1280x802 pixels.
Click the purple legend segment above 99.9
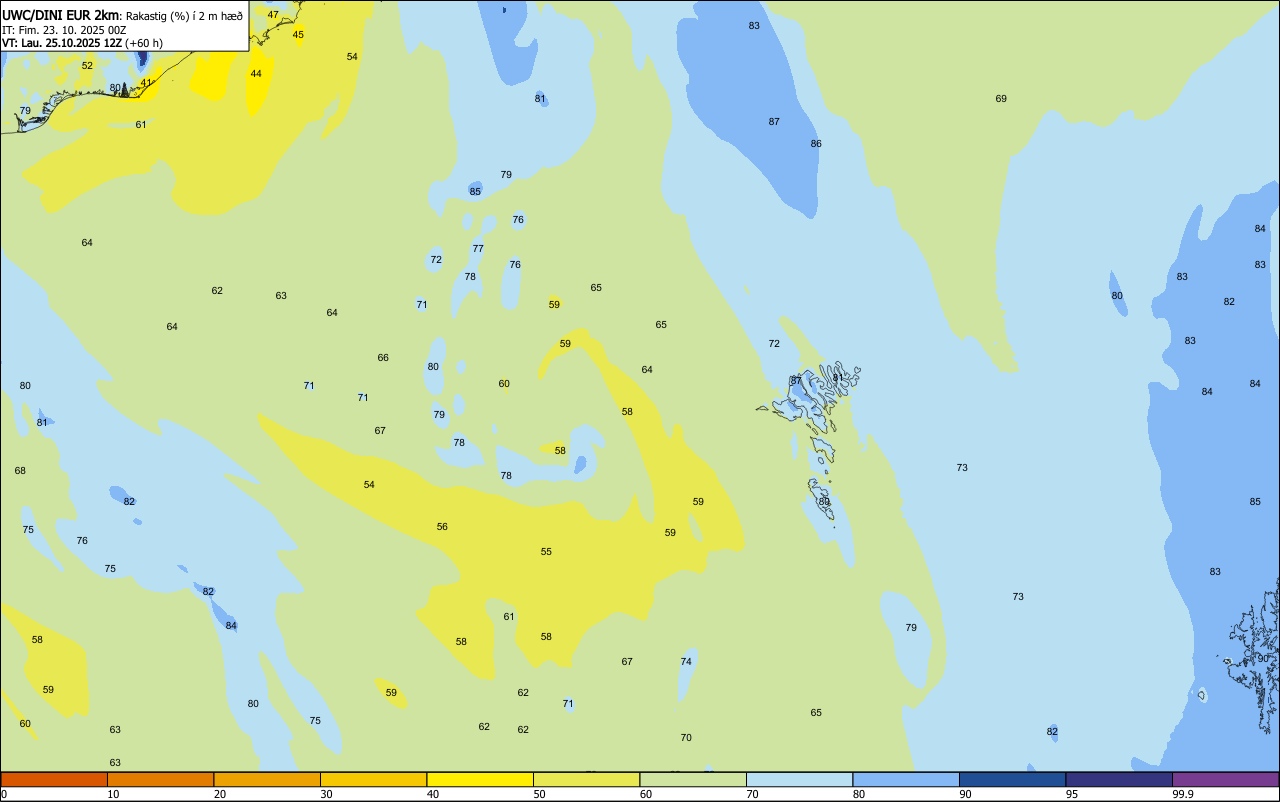(x=1226, y=779)
